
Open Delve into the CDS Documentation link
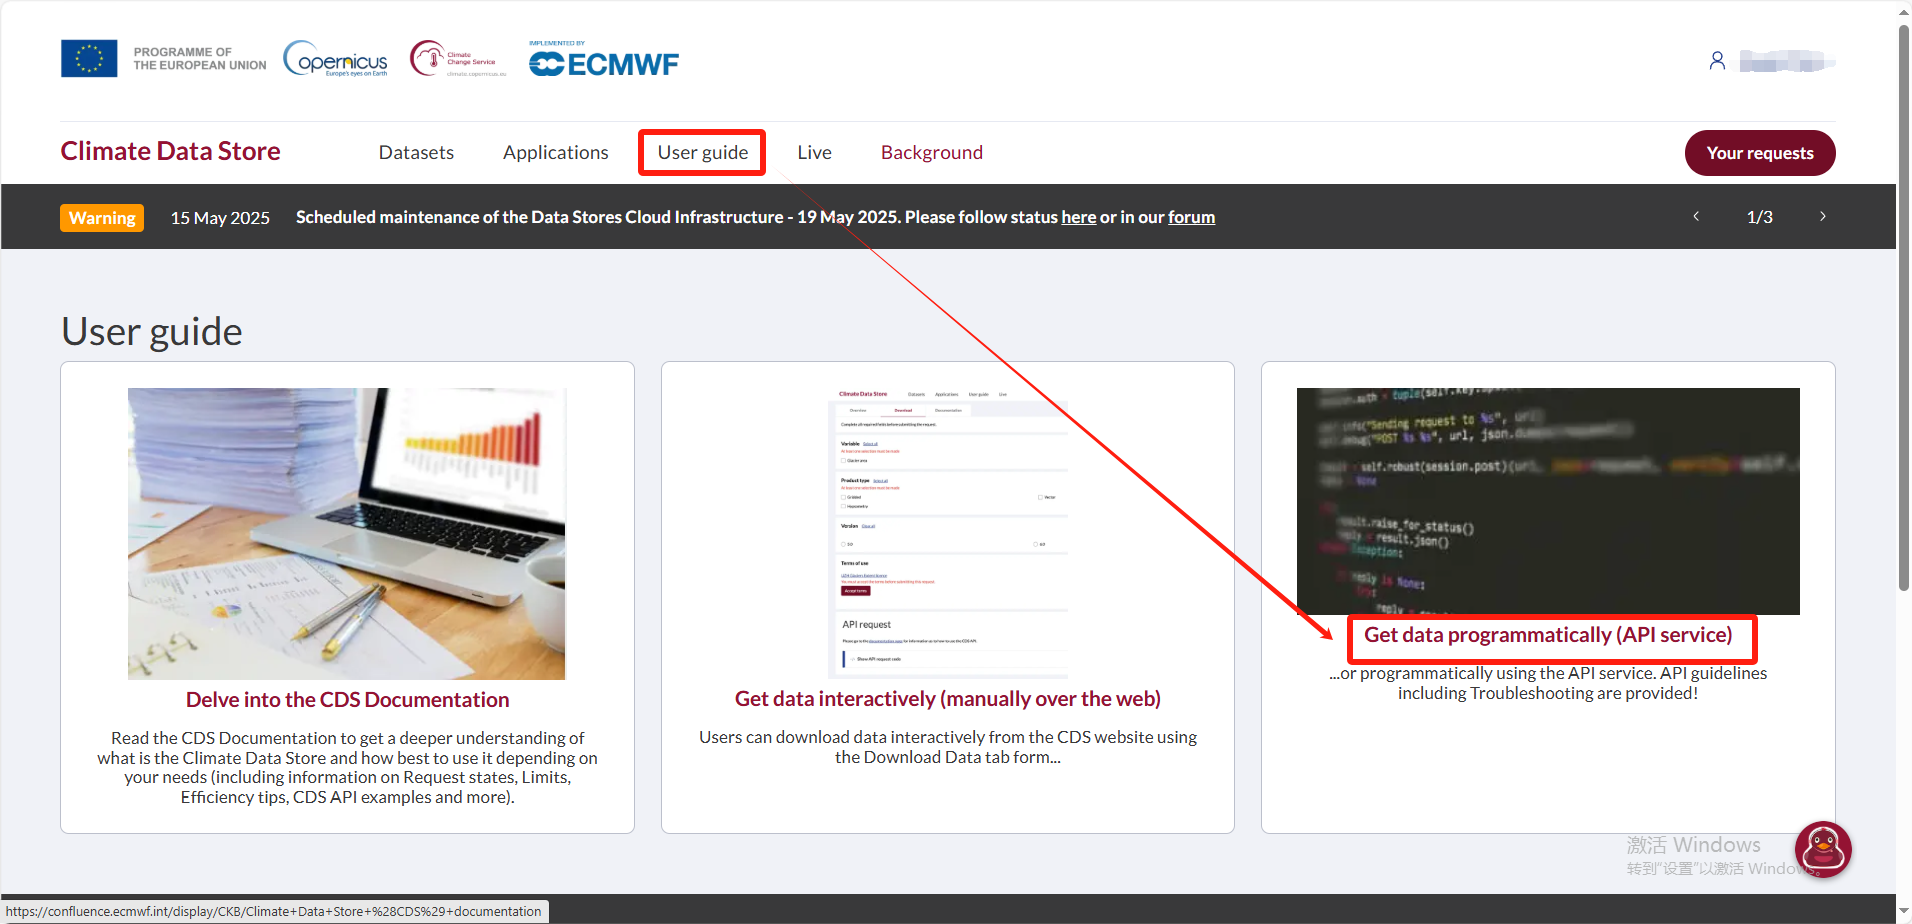(x=348, y=700)
